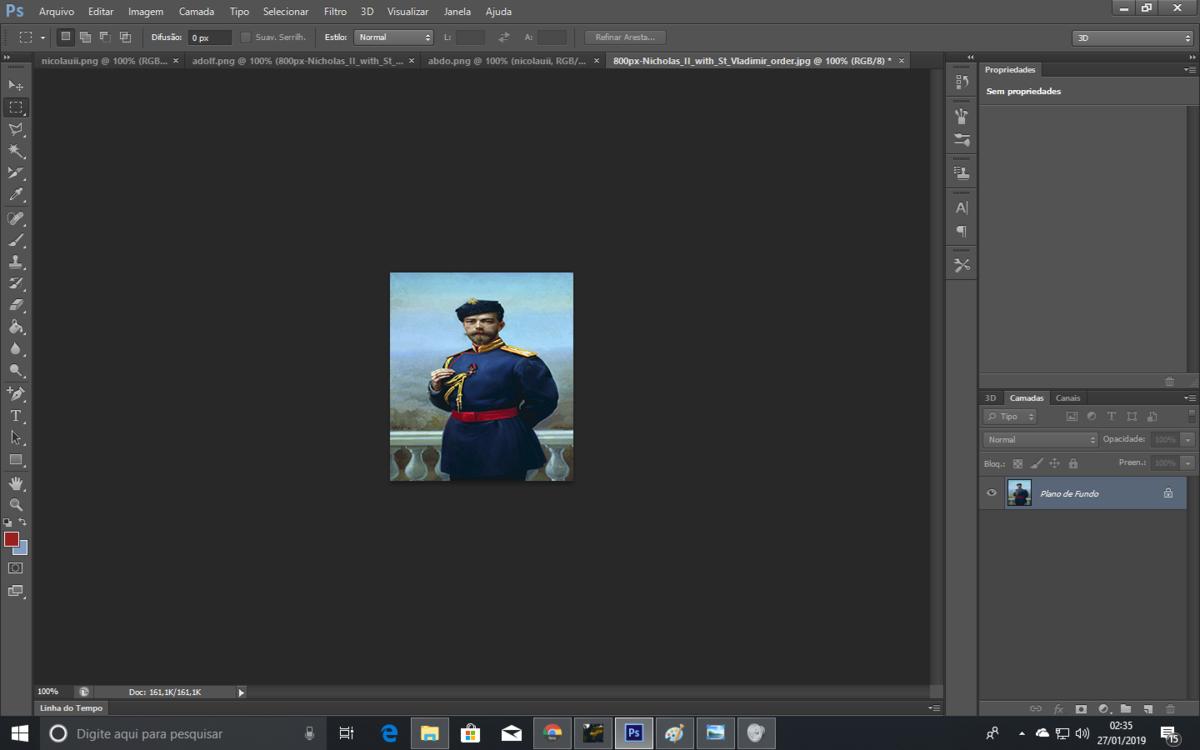This screenshot has width=1200, height=750.
Task: Open the Preen. fill dropdown arrow
Action: (x=1187, y=464)
